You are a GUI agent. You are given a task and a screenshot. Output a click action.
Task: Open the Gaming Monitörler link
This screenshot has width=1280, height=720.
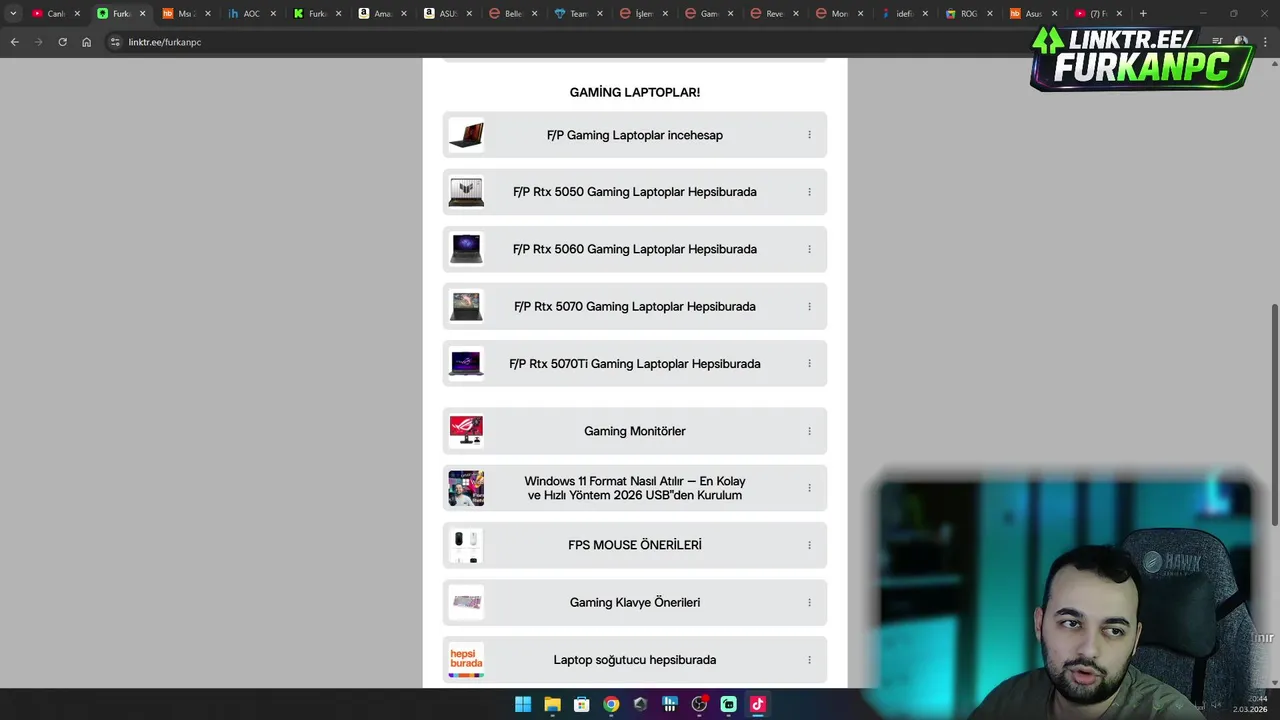pyautogui.click(x=635, y=431)
